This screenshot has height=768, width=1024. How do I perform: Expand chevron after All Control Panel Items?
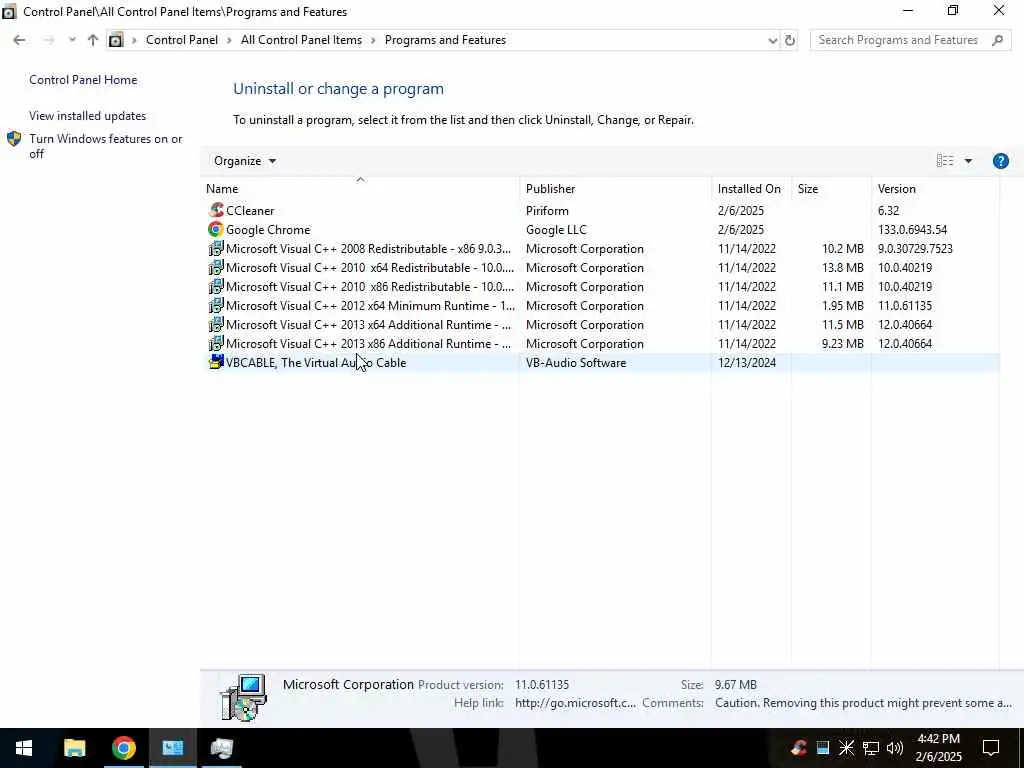point(374,40)
